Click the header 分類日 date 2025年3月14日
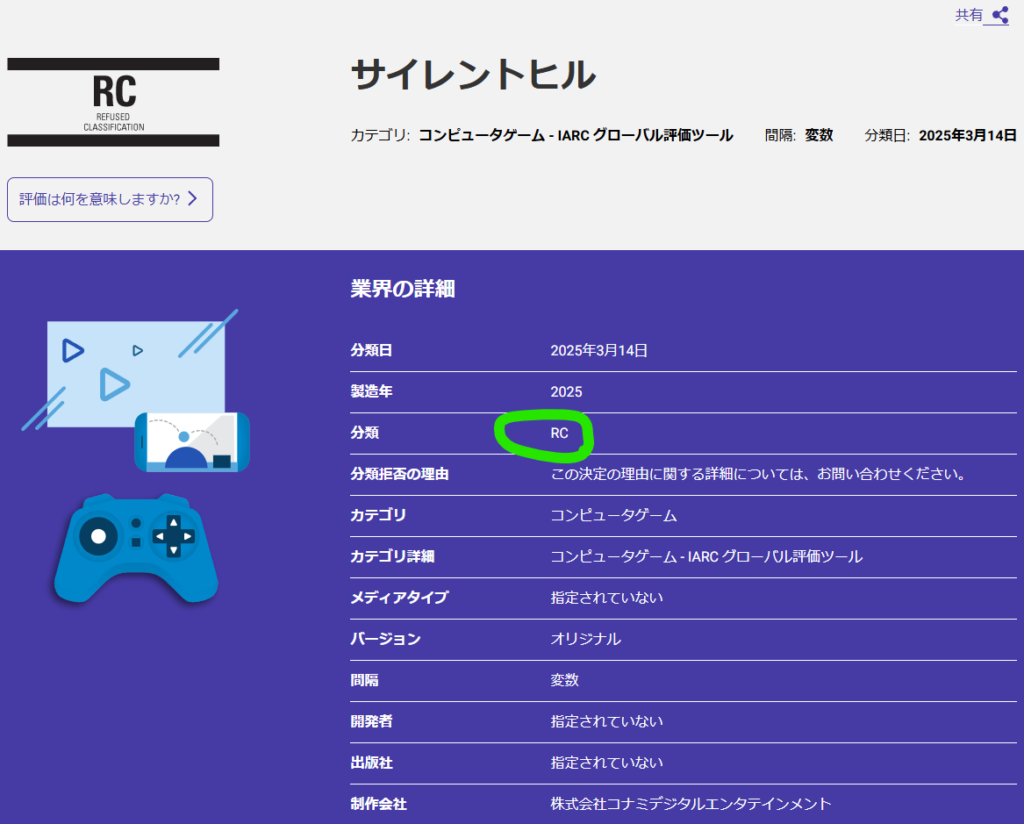The width and height of the screenshot is (1024, 824). click(x=967, y=135)
